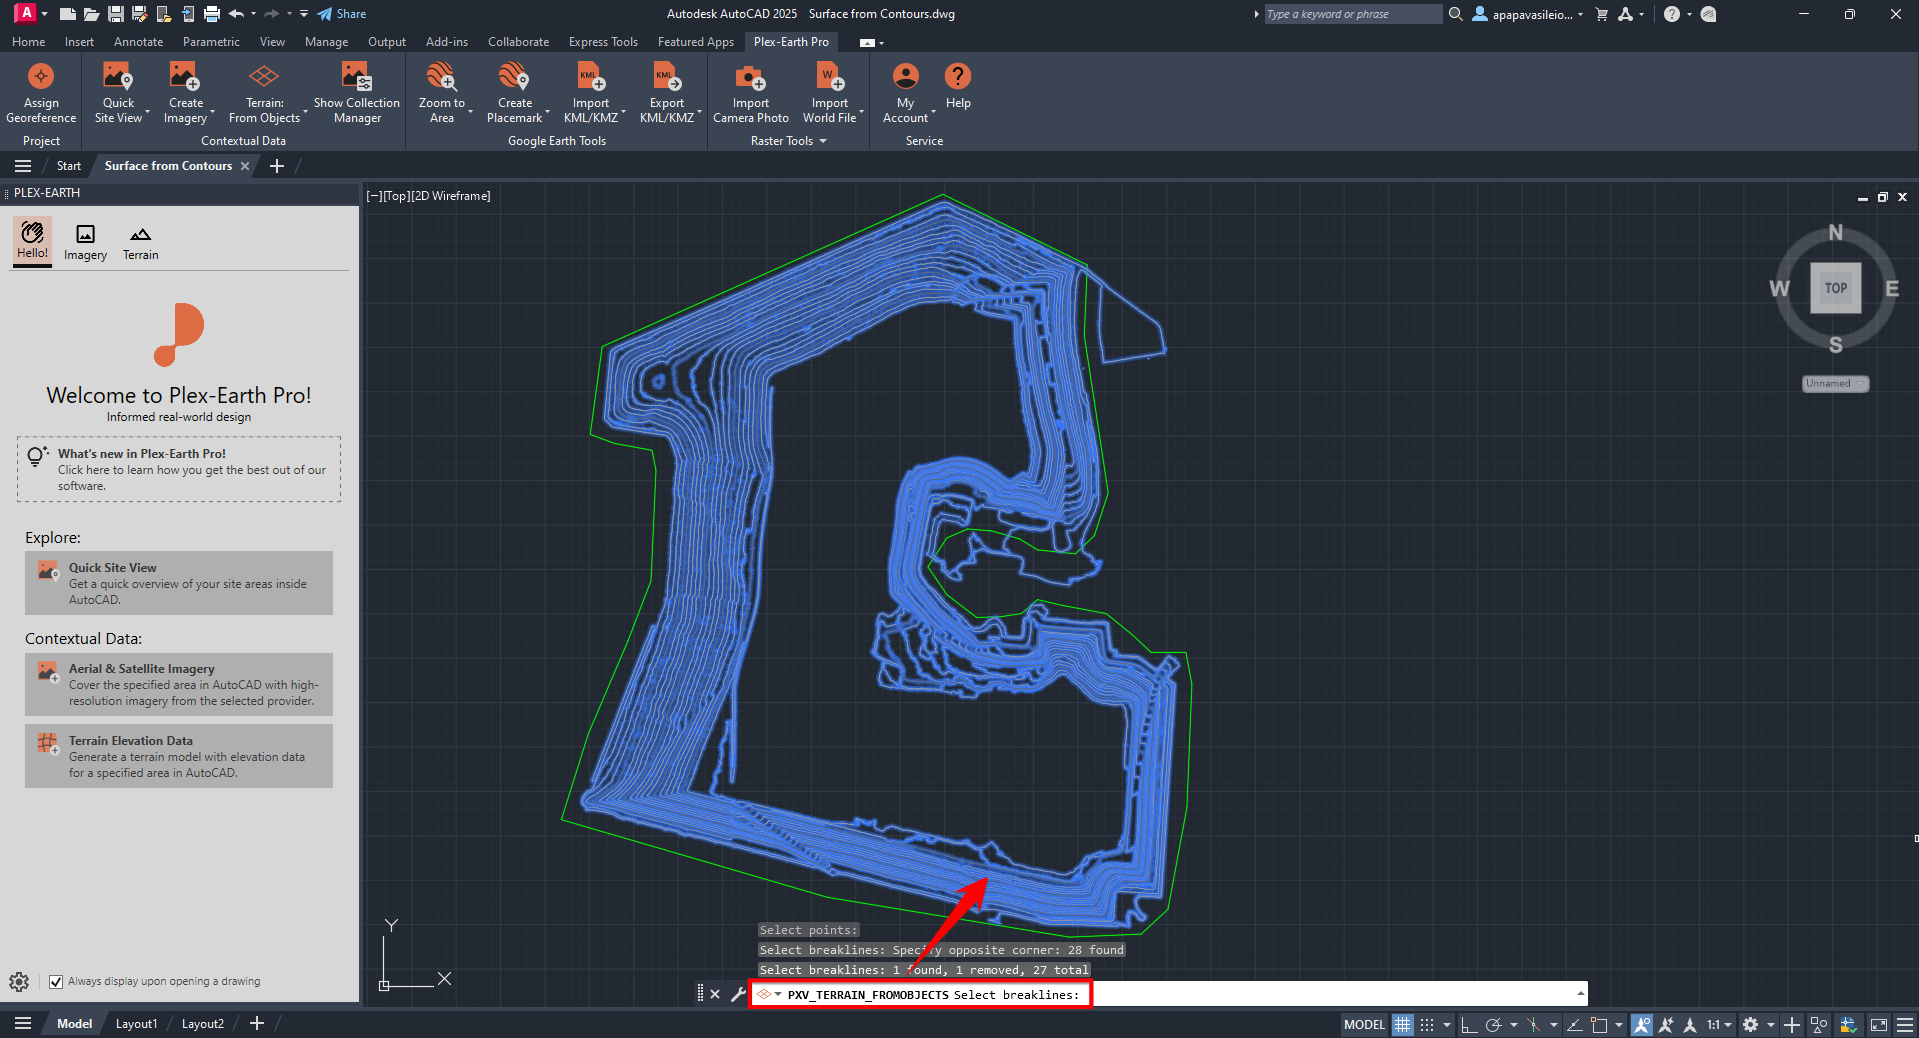Click the Hello! tab button in palette

(x=32, y=241)
